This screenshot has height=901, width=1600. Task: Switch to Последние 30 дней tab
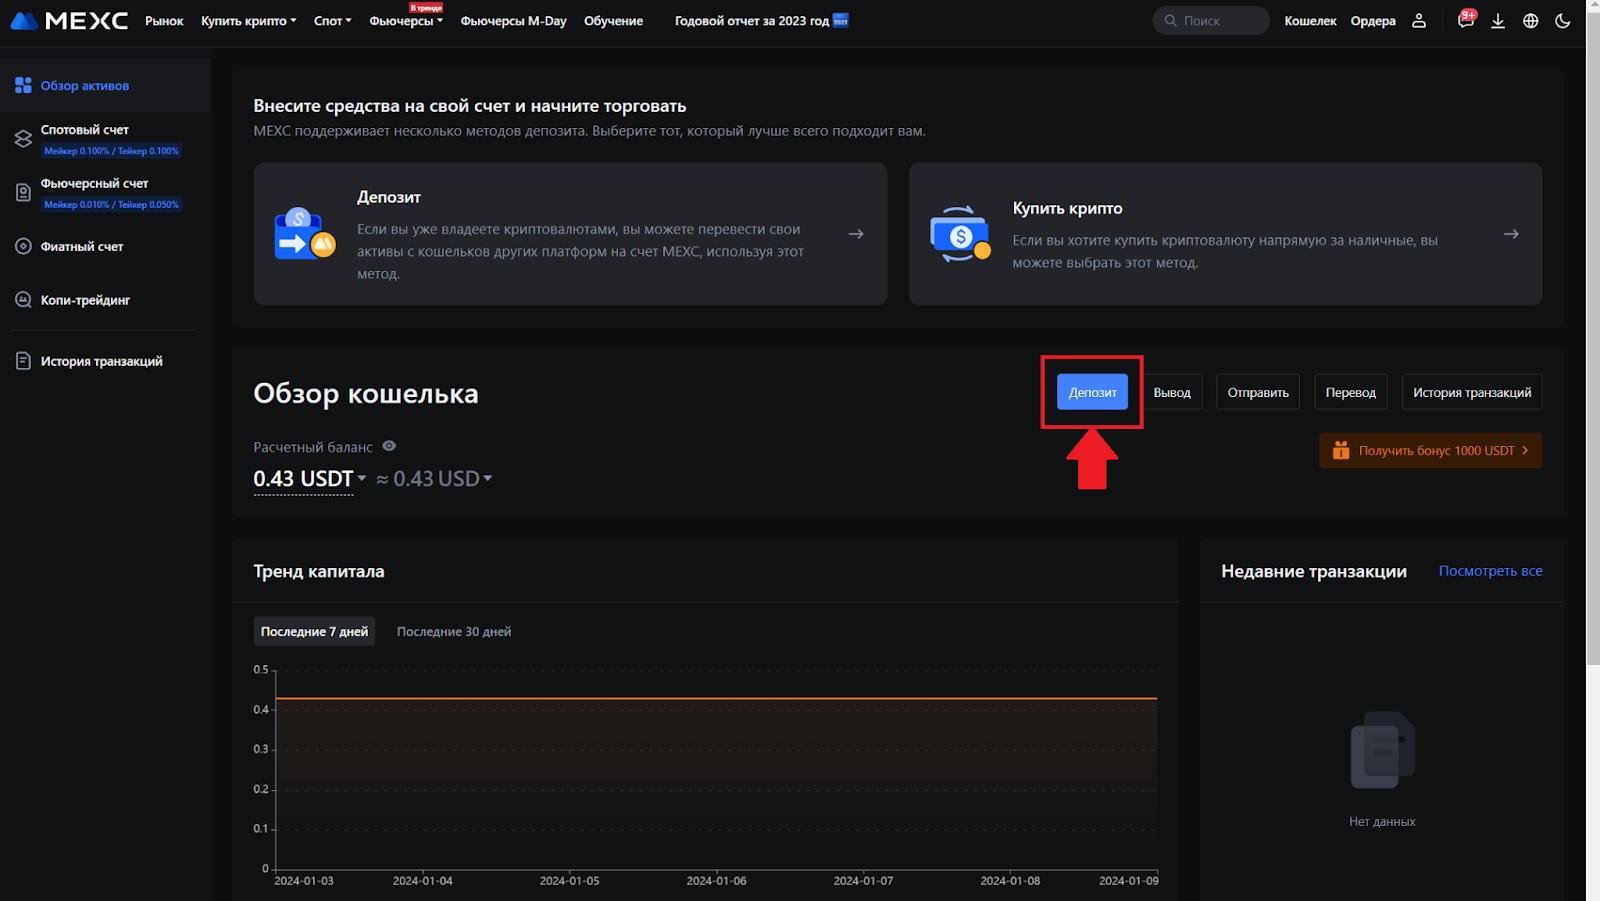click(x=453, y=632)
